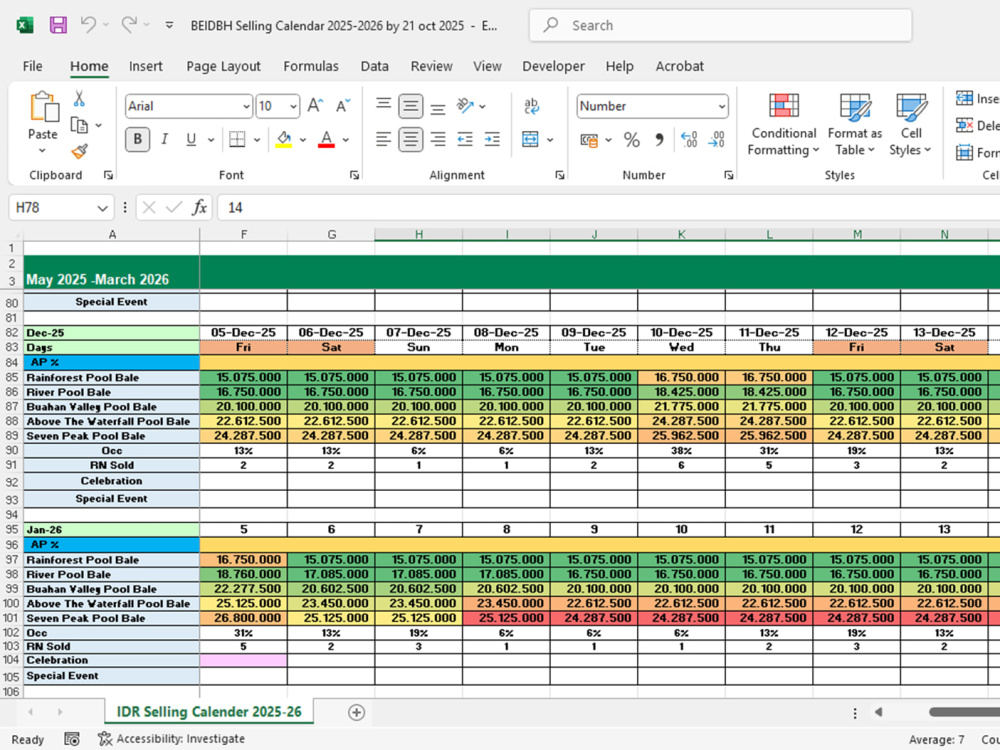Increase decimal places
Viewport: 1000px width, 750px height.
[689, 140]
